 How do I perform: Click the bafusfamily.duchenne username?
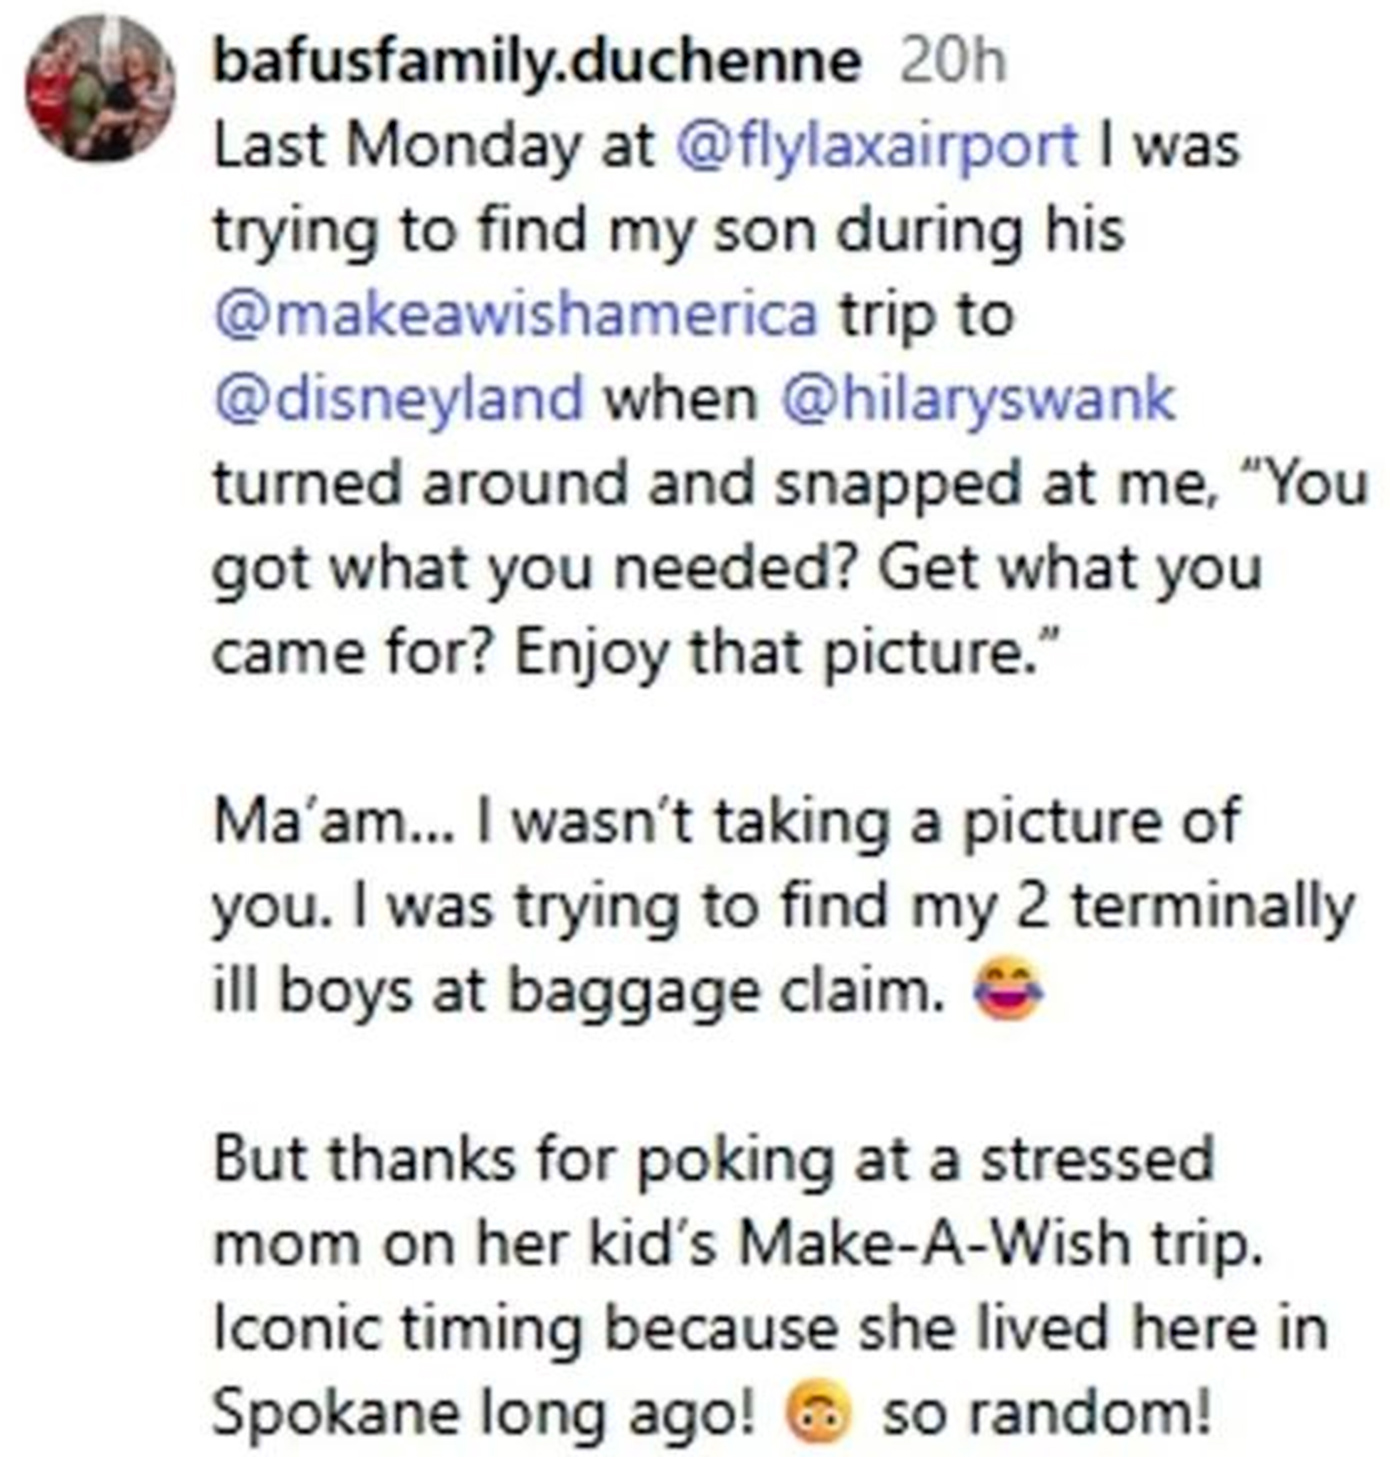[x=537, y=62]
